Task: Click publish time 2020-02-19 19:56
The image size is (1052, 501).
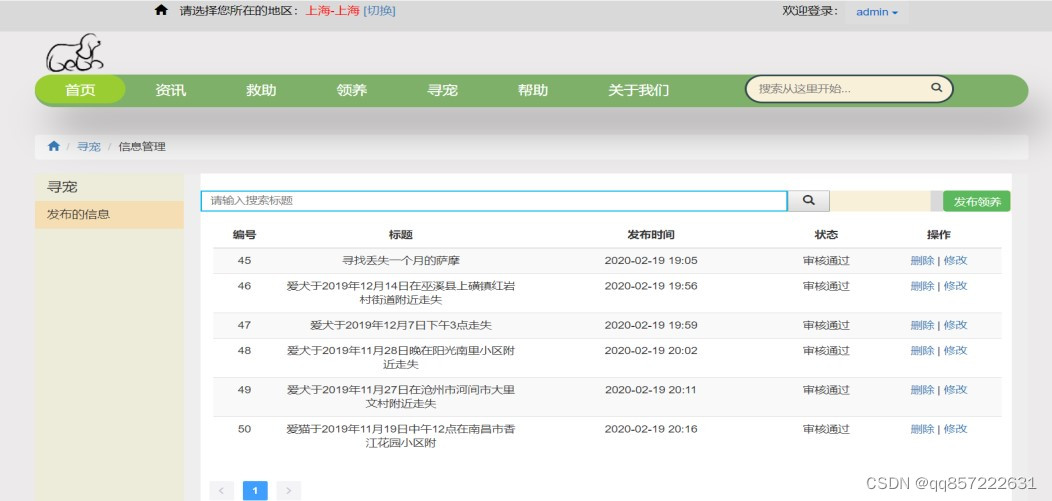Action: pyautogui.click(x=651, y=286)
